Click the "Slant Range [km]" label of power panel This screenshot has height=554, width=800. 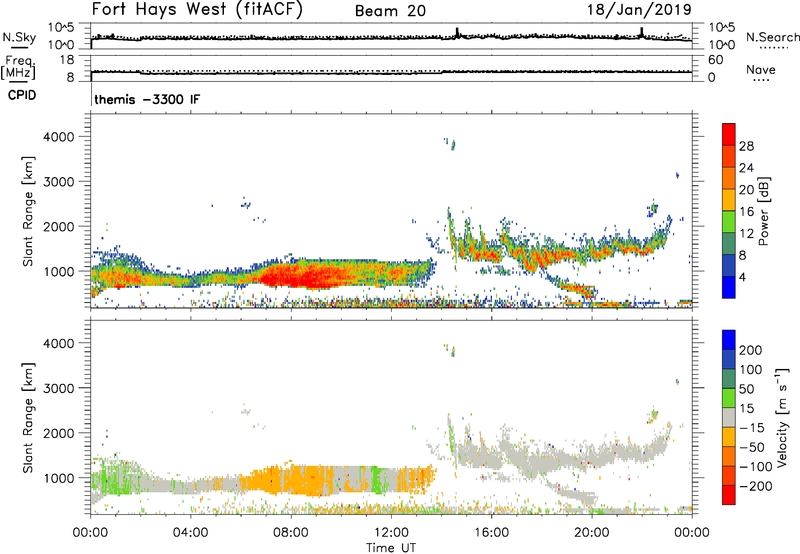pos(28,211)
